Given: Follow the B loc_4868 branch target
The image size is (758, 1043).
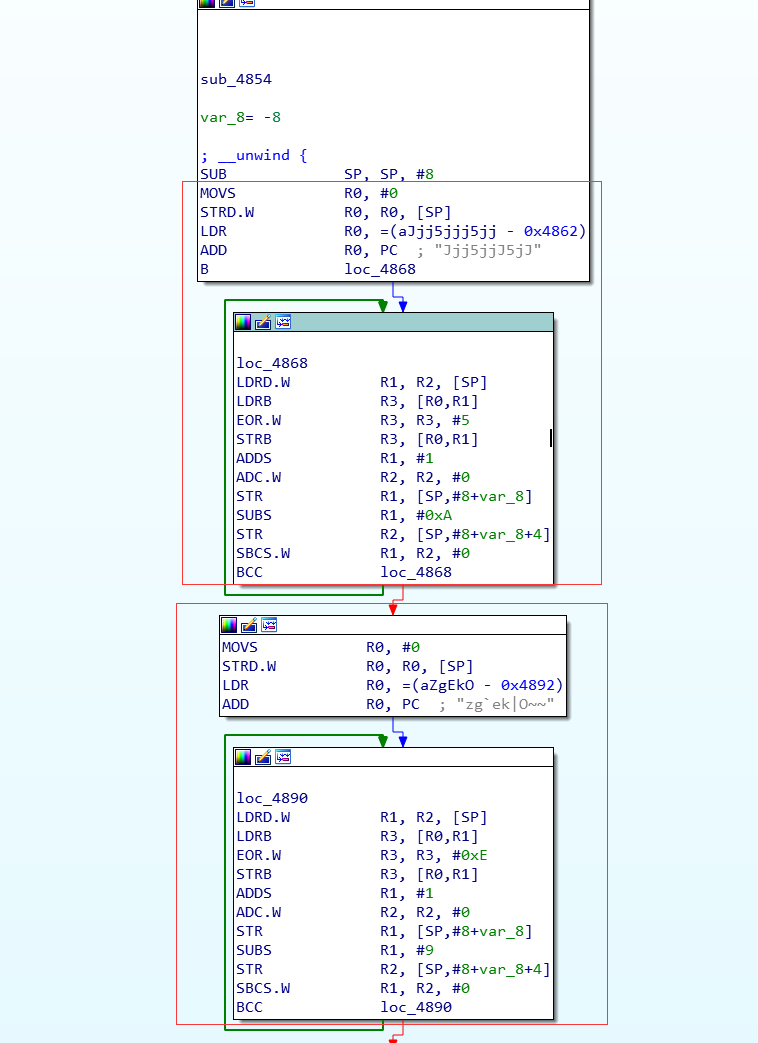Looking at the screenshot, I should point(380,269).
